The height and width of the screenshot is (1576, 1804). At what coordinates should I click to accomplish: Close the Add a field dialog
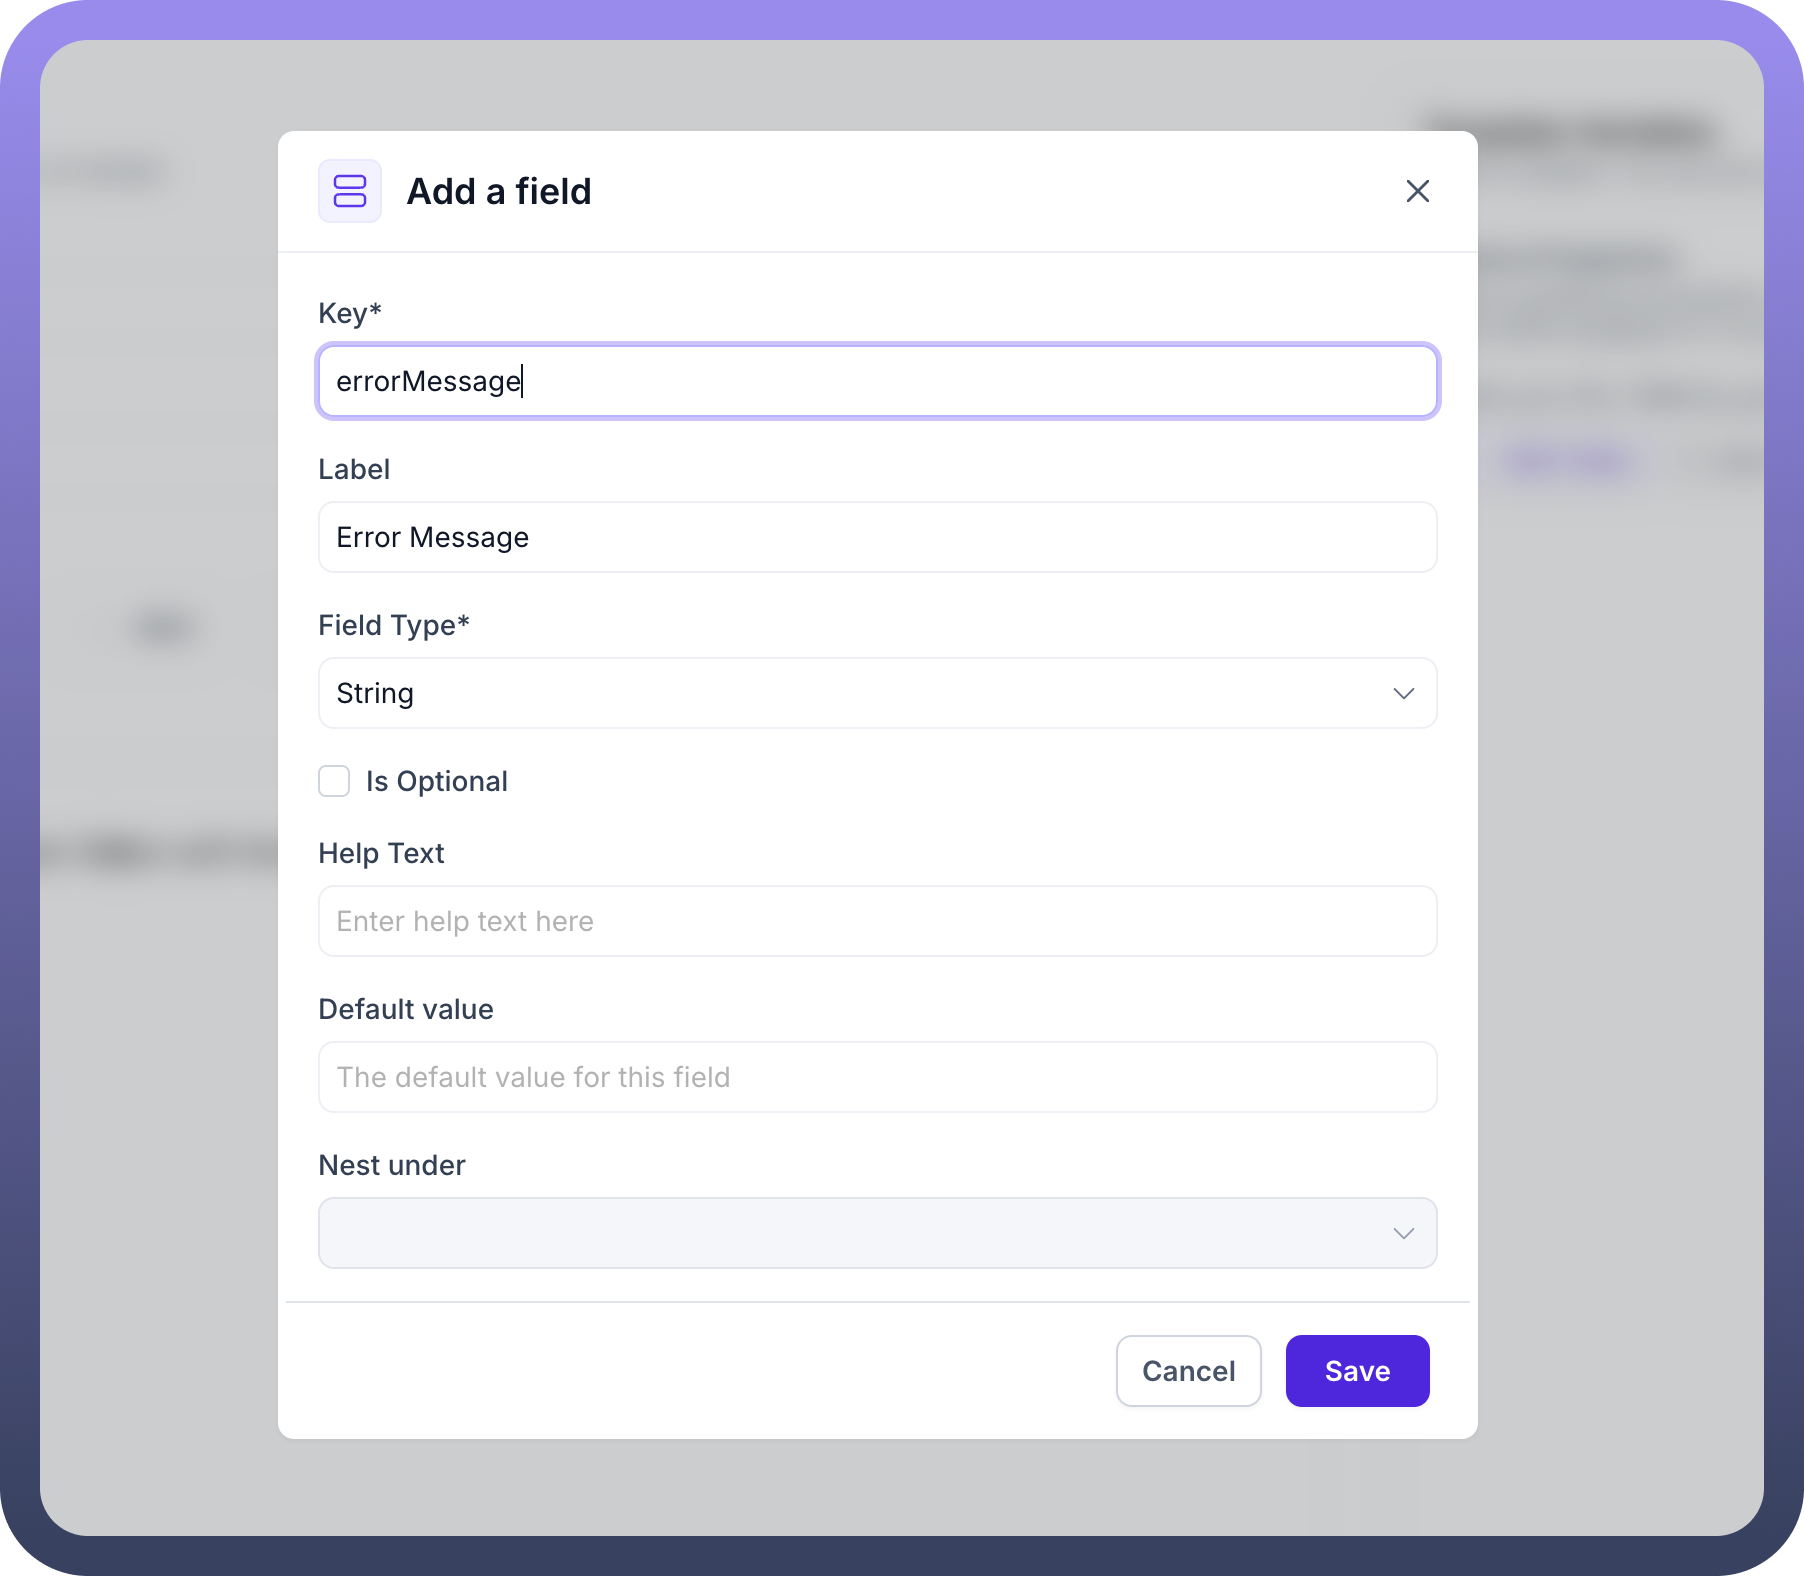1417,191
